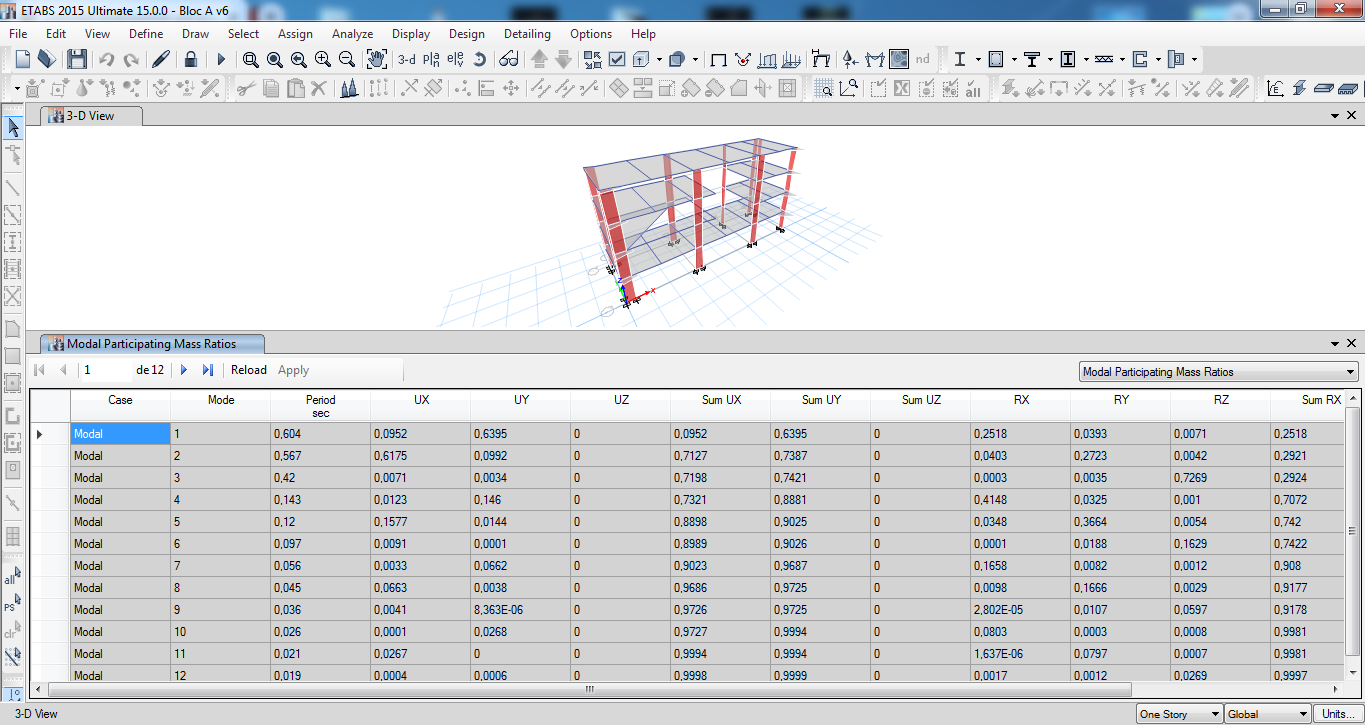
Task: Toggle Set Display Options checkmark icon
Action: 617,59
